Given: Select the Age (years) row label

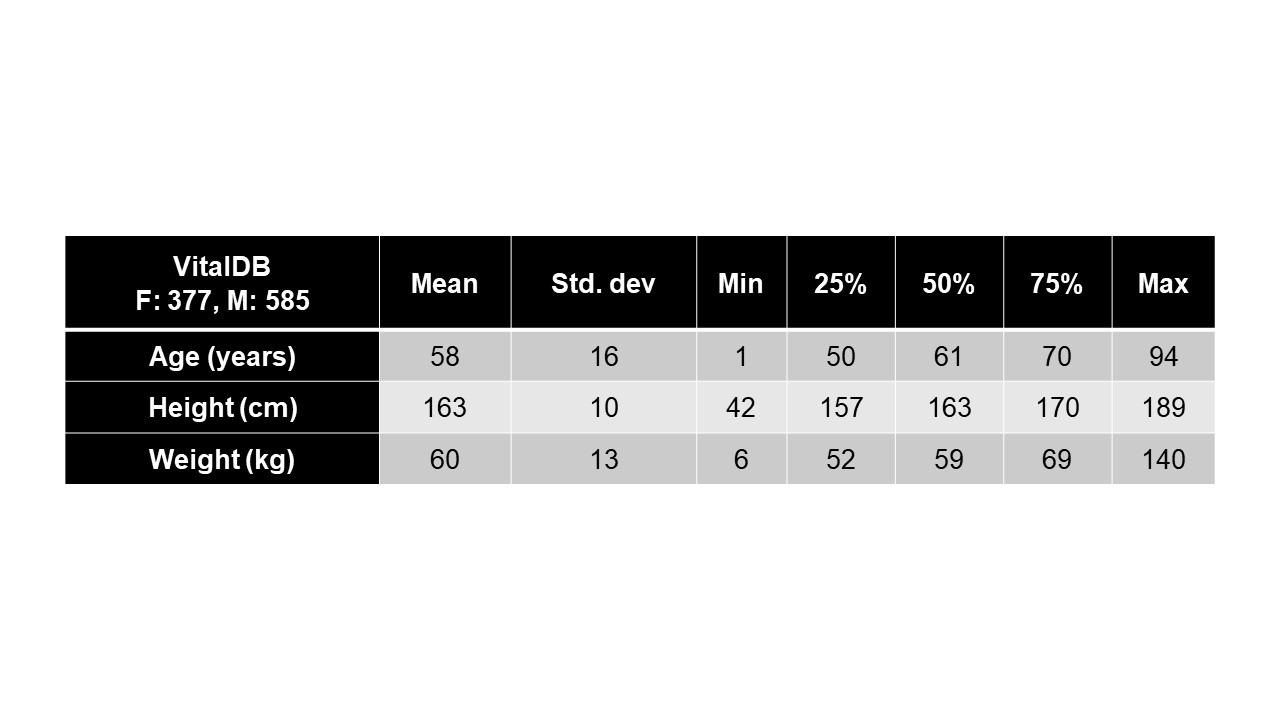Looking at the screenshot, I should coord(222,357).
